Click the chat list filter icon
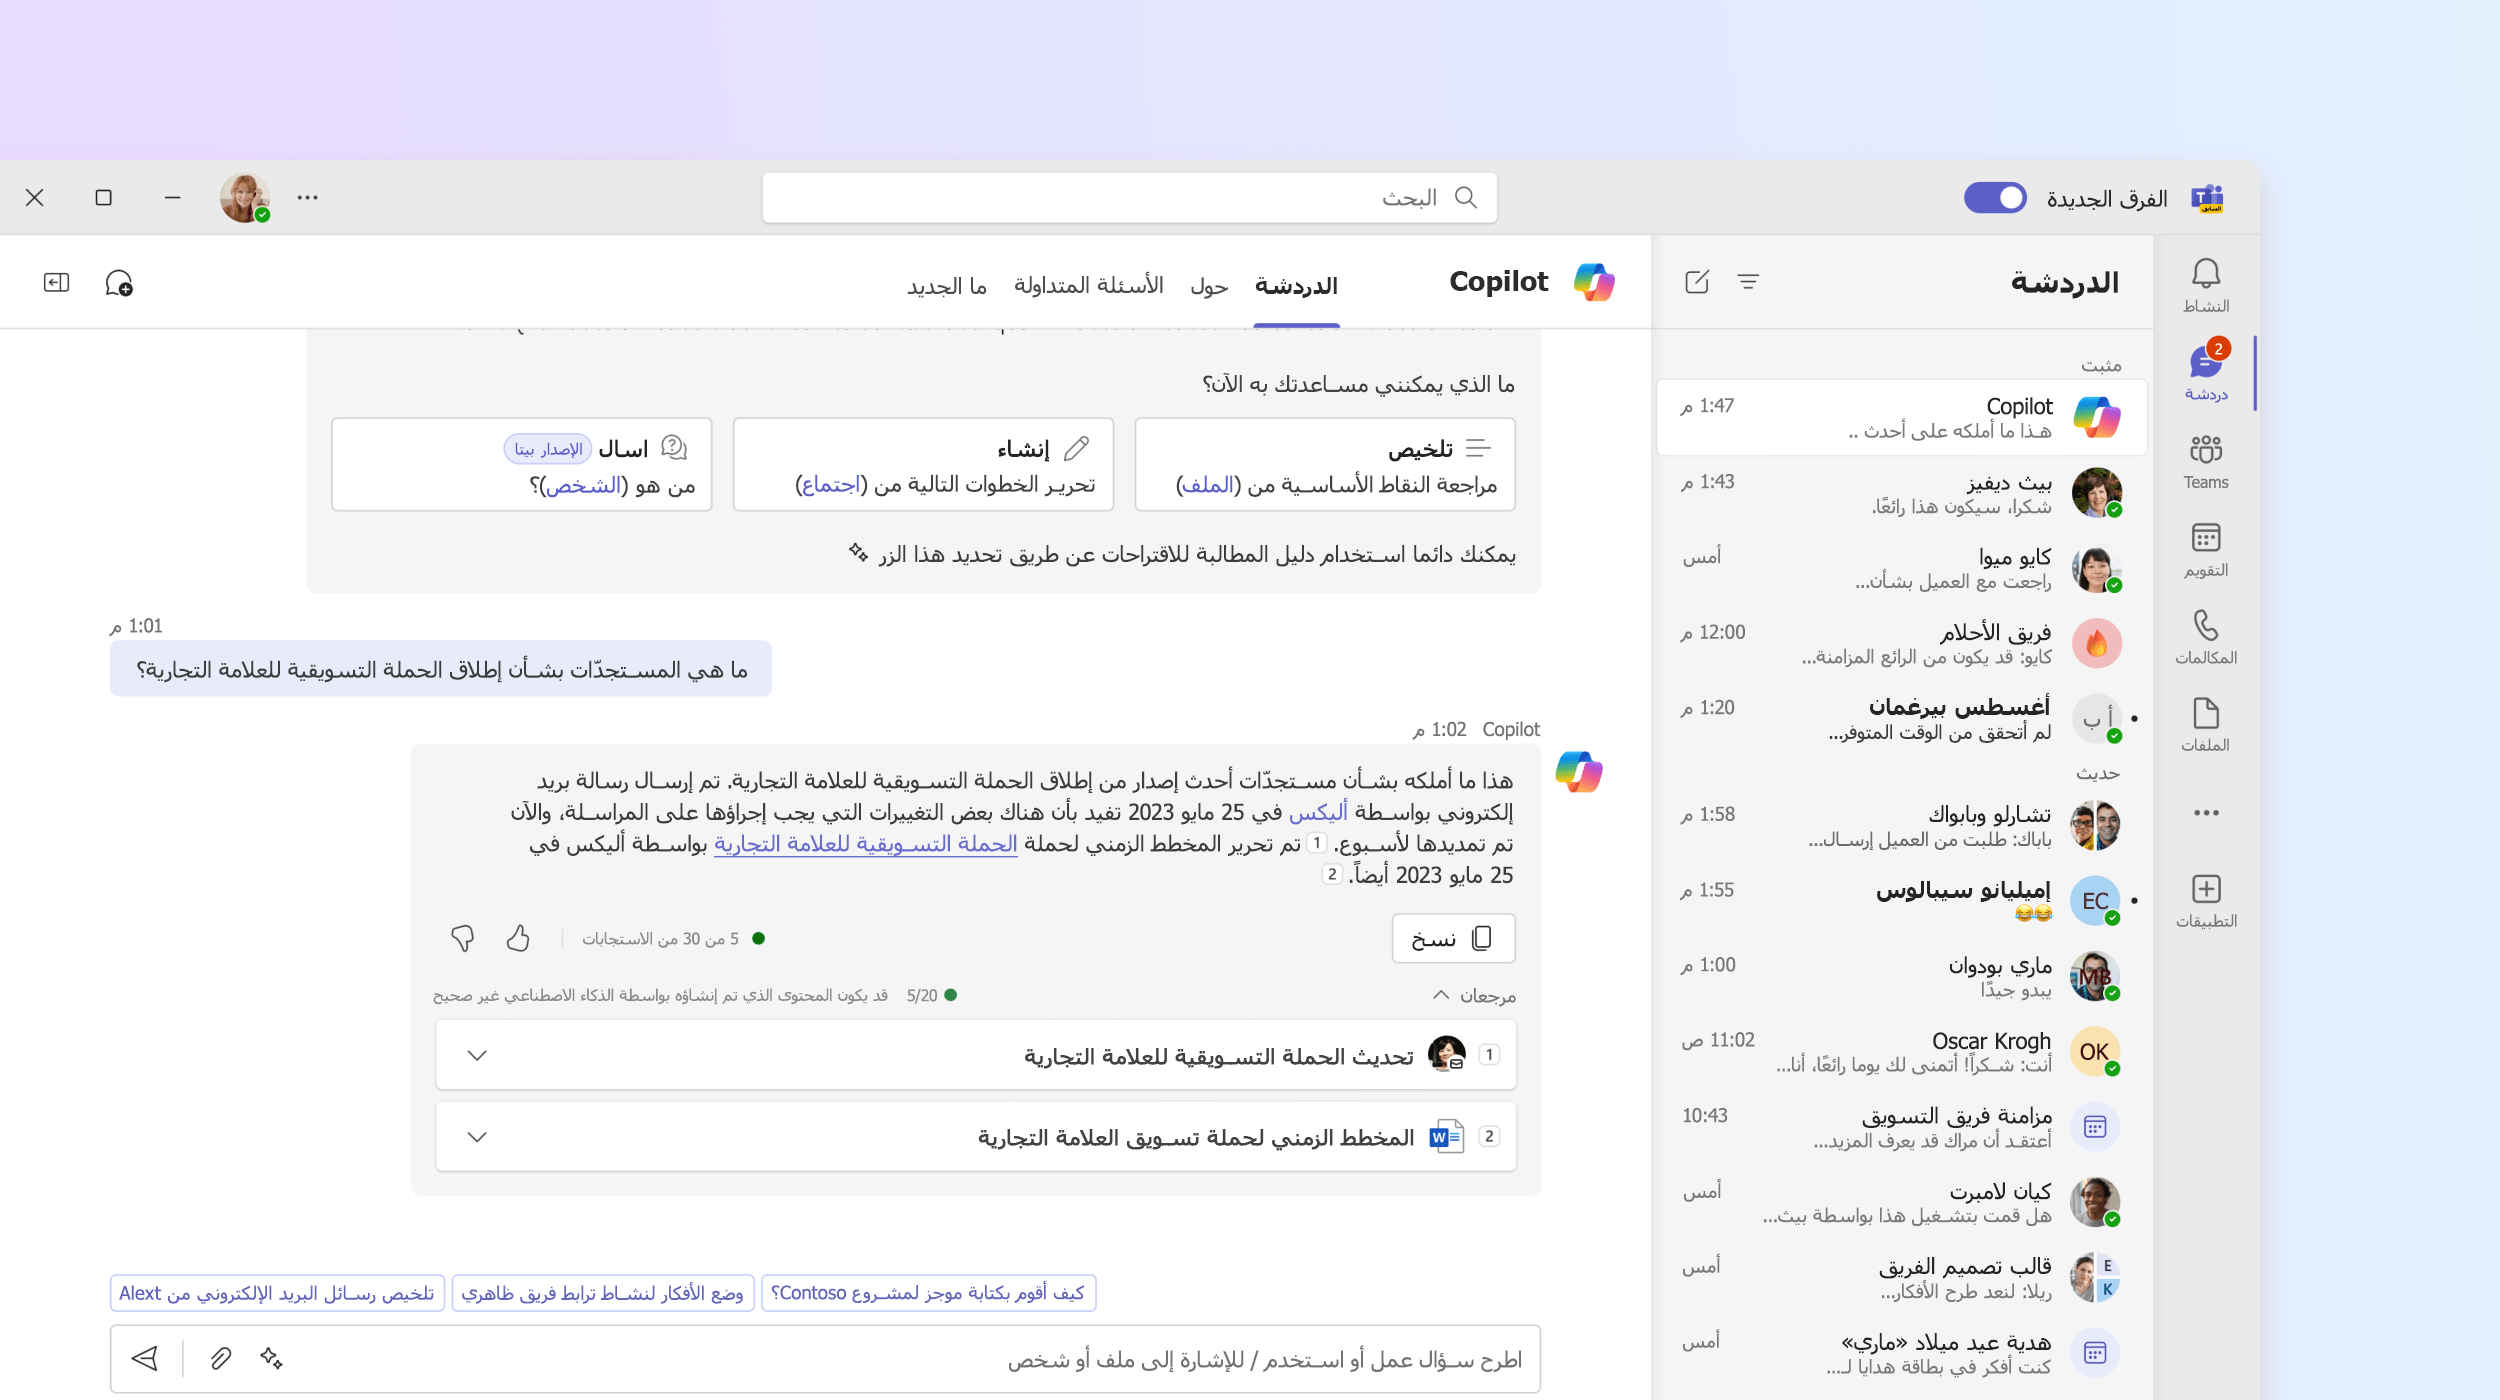Viewport: 2500px width, 1400px height. tap(1748, 282)
